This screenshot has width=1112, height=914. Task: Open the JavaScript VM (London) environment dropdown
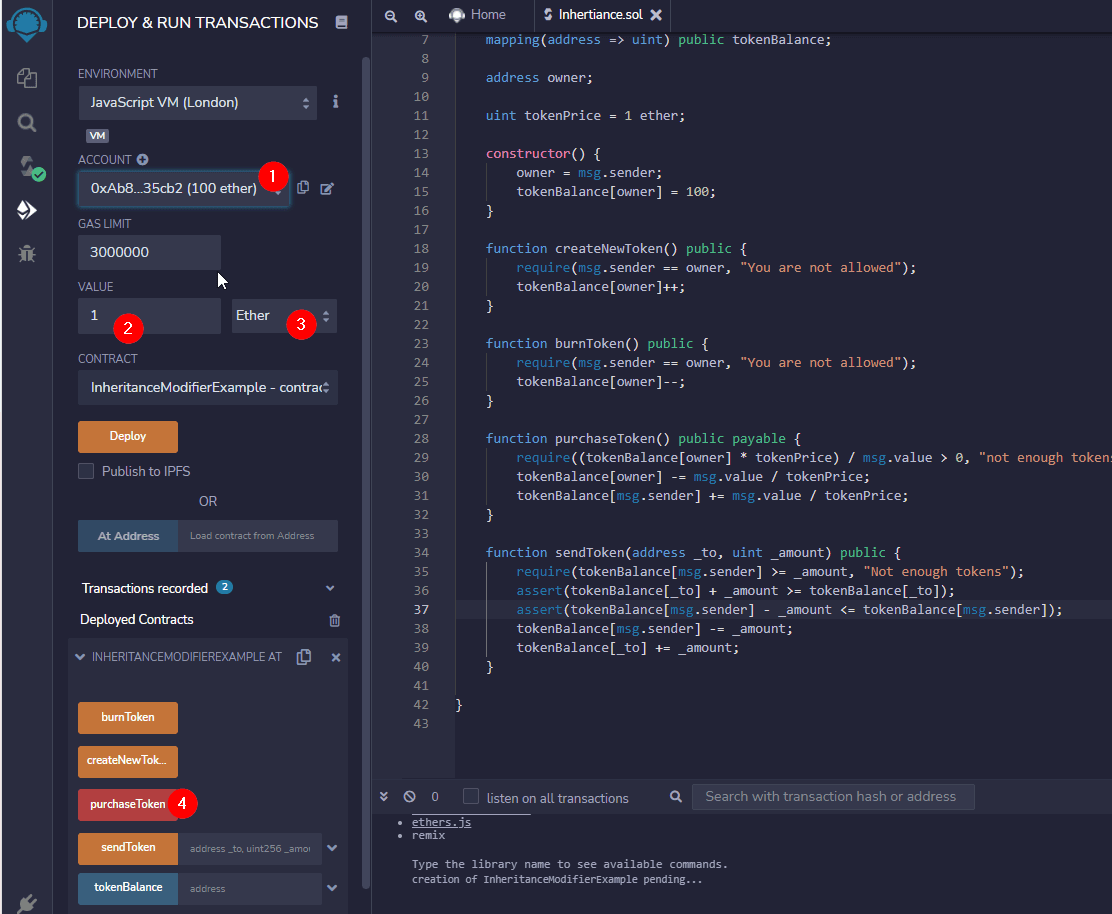(x=197, y=103)
